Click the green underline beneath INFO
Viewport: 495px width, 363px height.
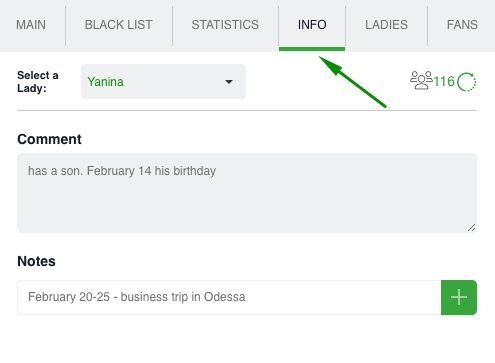(312, 49)
